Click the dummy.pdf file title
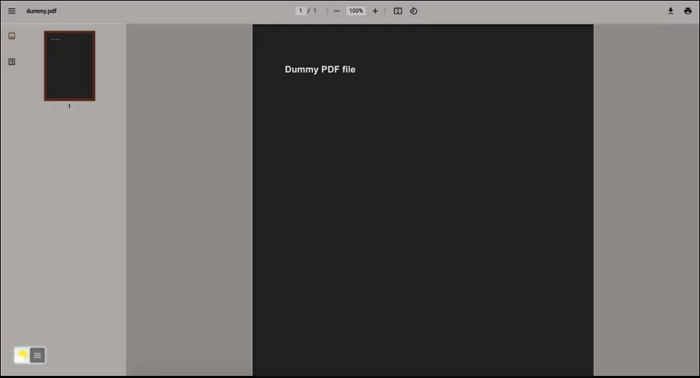The width and height of the screenshot is (700, 378). point(41,11)
